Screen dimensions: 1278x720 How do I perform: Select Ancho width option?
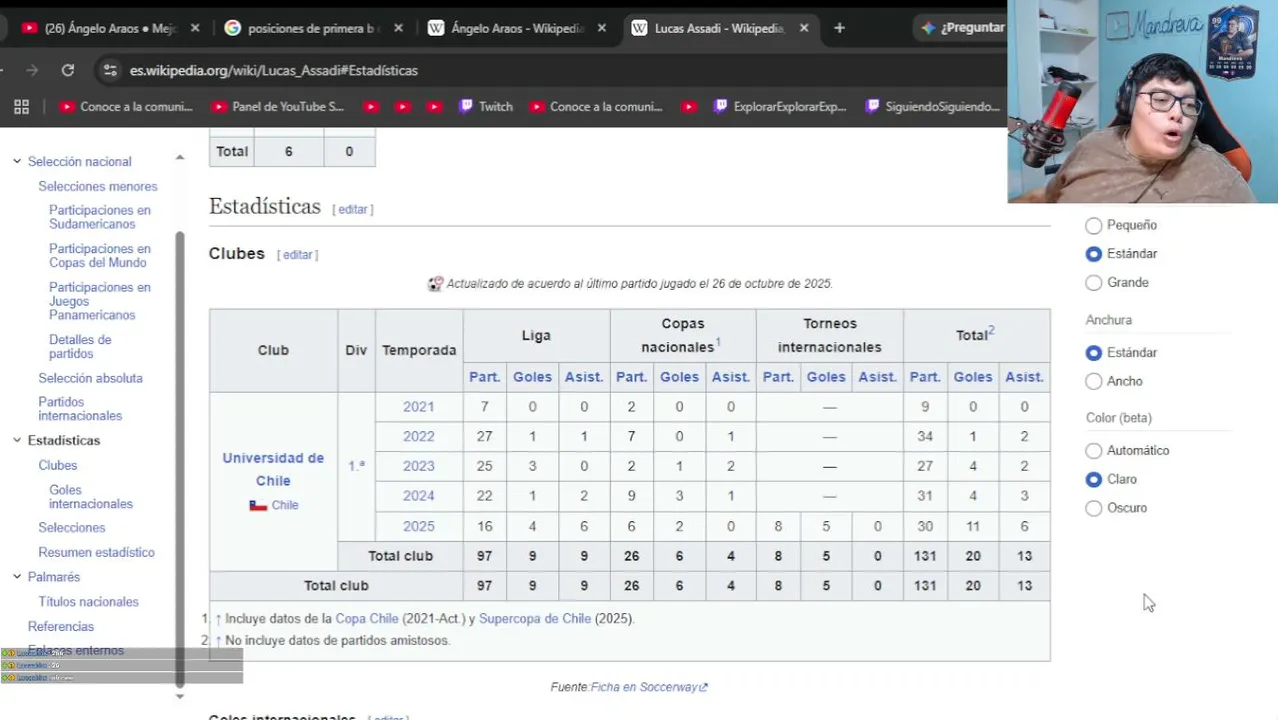(x=1094, y=381)
